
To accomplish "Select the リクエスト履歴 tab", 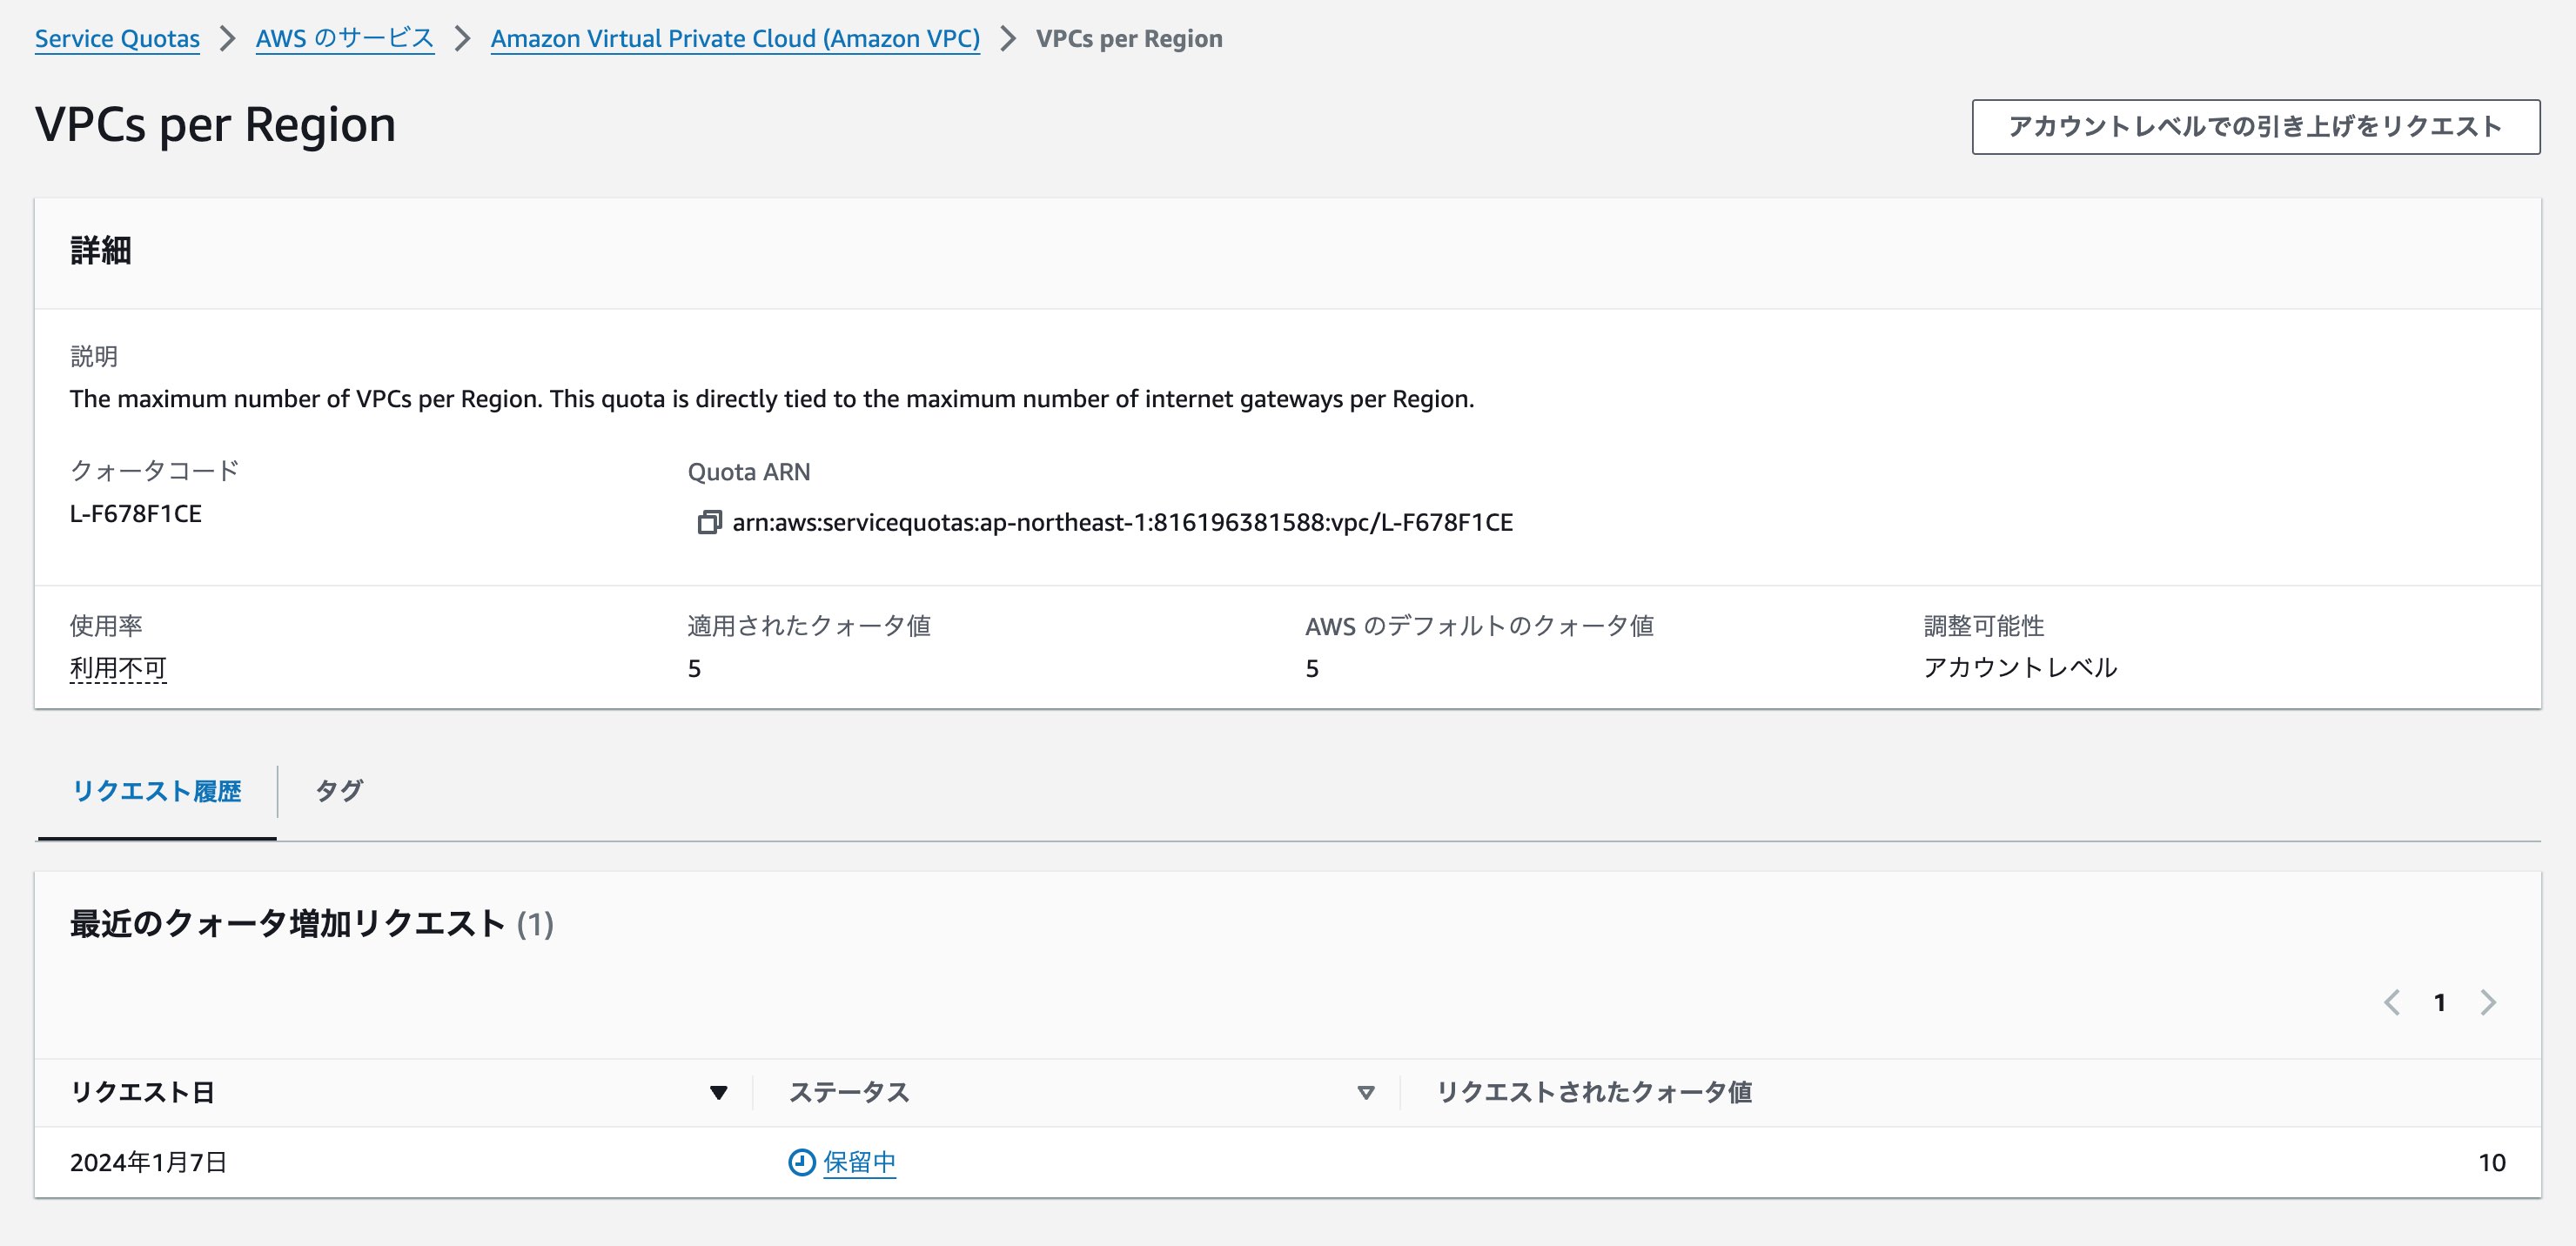I will point(156,791).
